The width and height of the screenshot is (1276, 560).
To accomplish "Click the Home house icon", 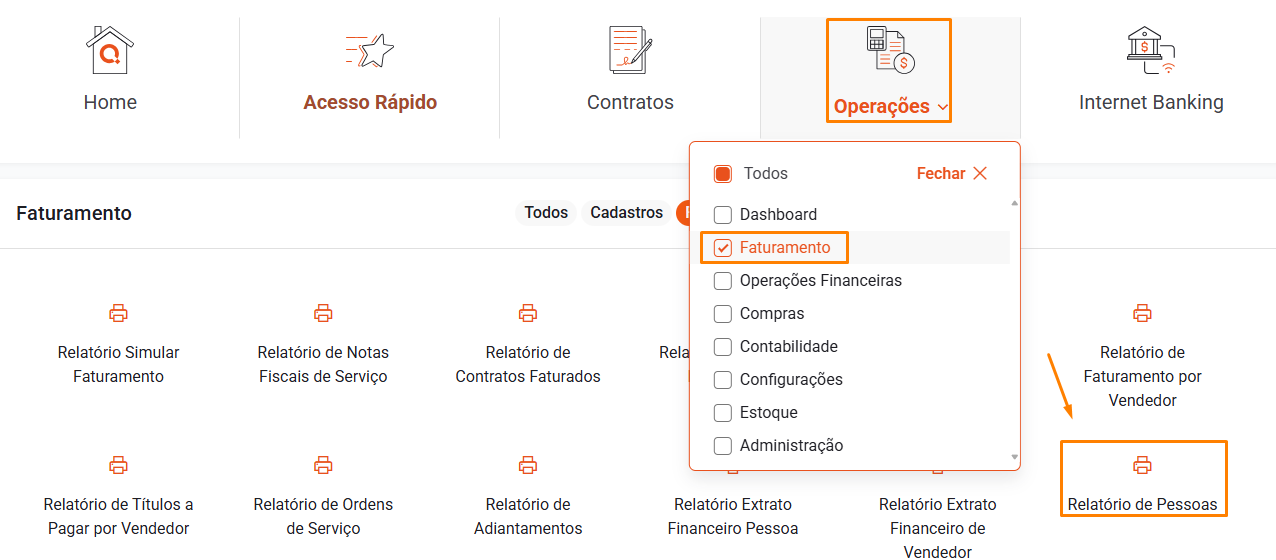I will pos(110,50).
